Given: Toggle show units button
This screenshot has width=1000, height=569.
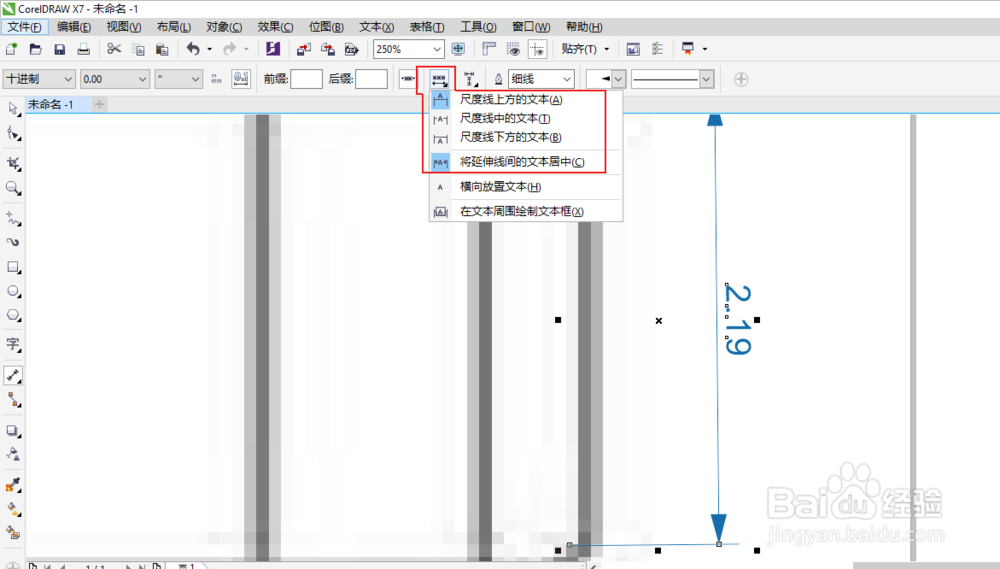Looking at the screenshot, I should coord(216,79).
